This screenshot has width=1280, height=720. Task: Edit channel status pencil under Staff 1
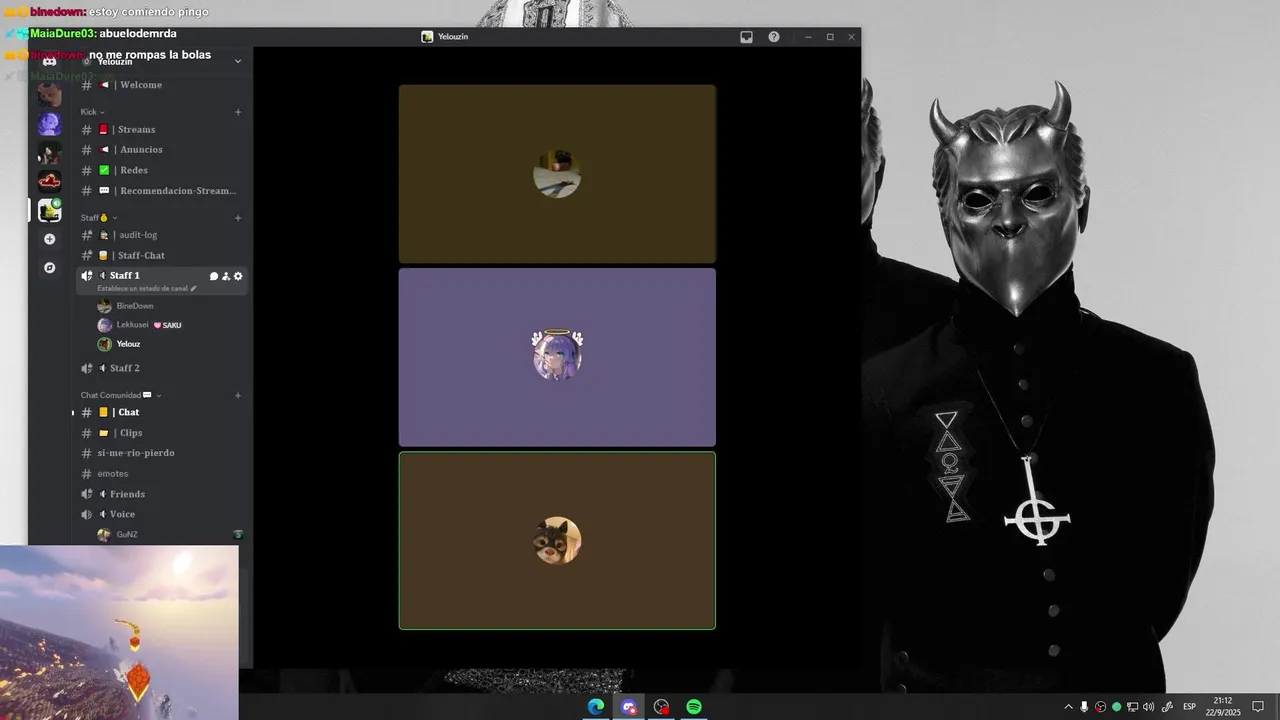(x=194, y=289)
